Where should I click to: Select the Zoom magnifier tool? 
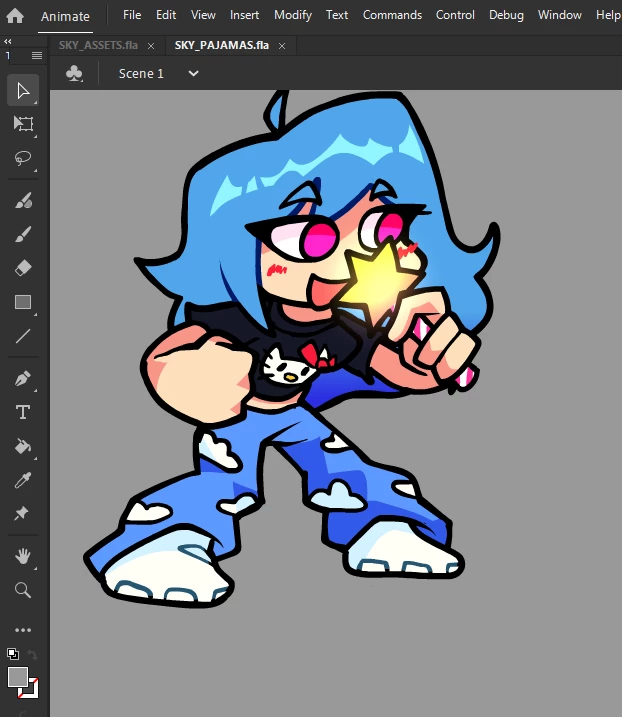click(23, 590)
